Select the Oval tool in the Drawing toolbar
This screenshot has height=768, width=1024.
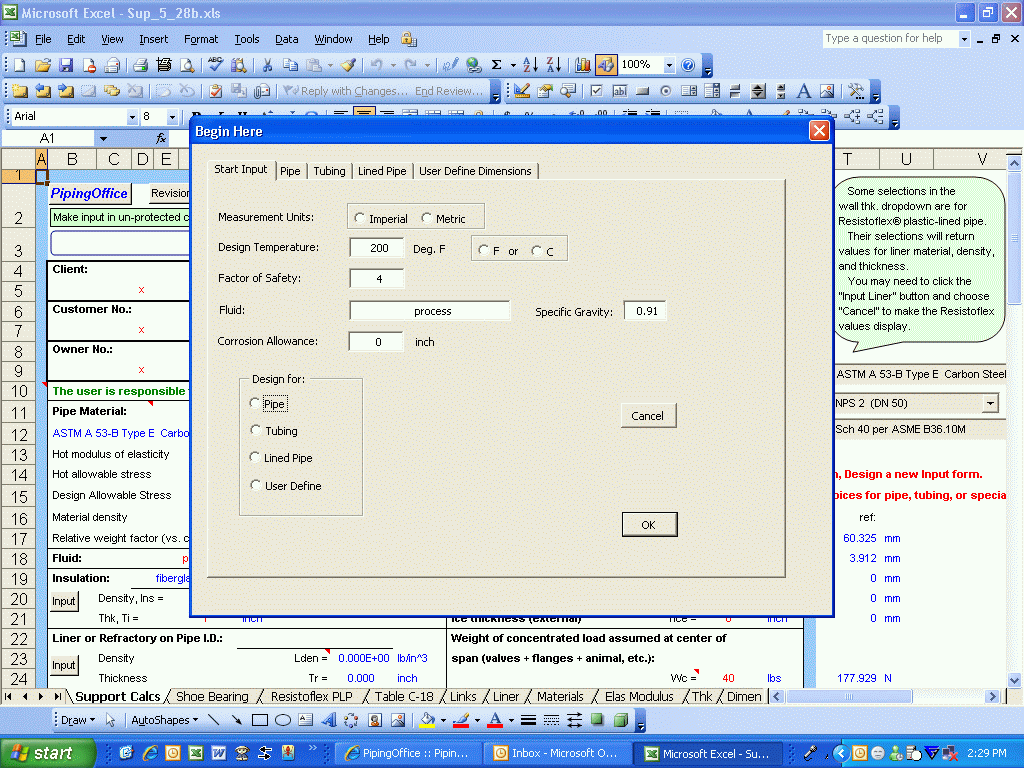point(283,720)
